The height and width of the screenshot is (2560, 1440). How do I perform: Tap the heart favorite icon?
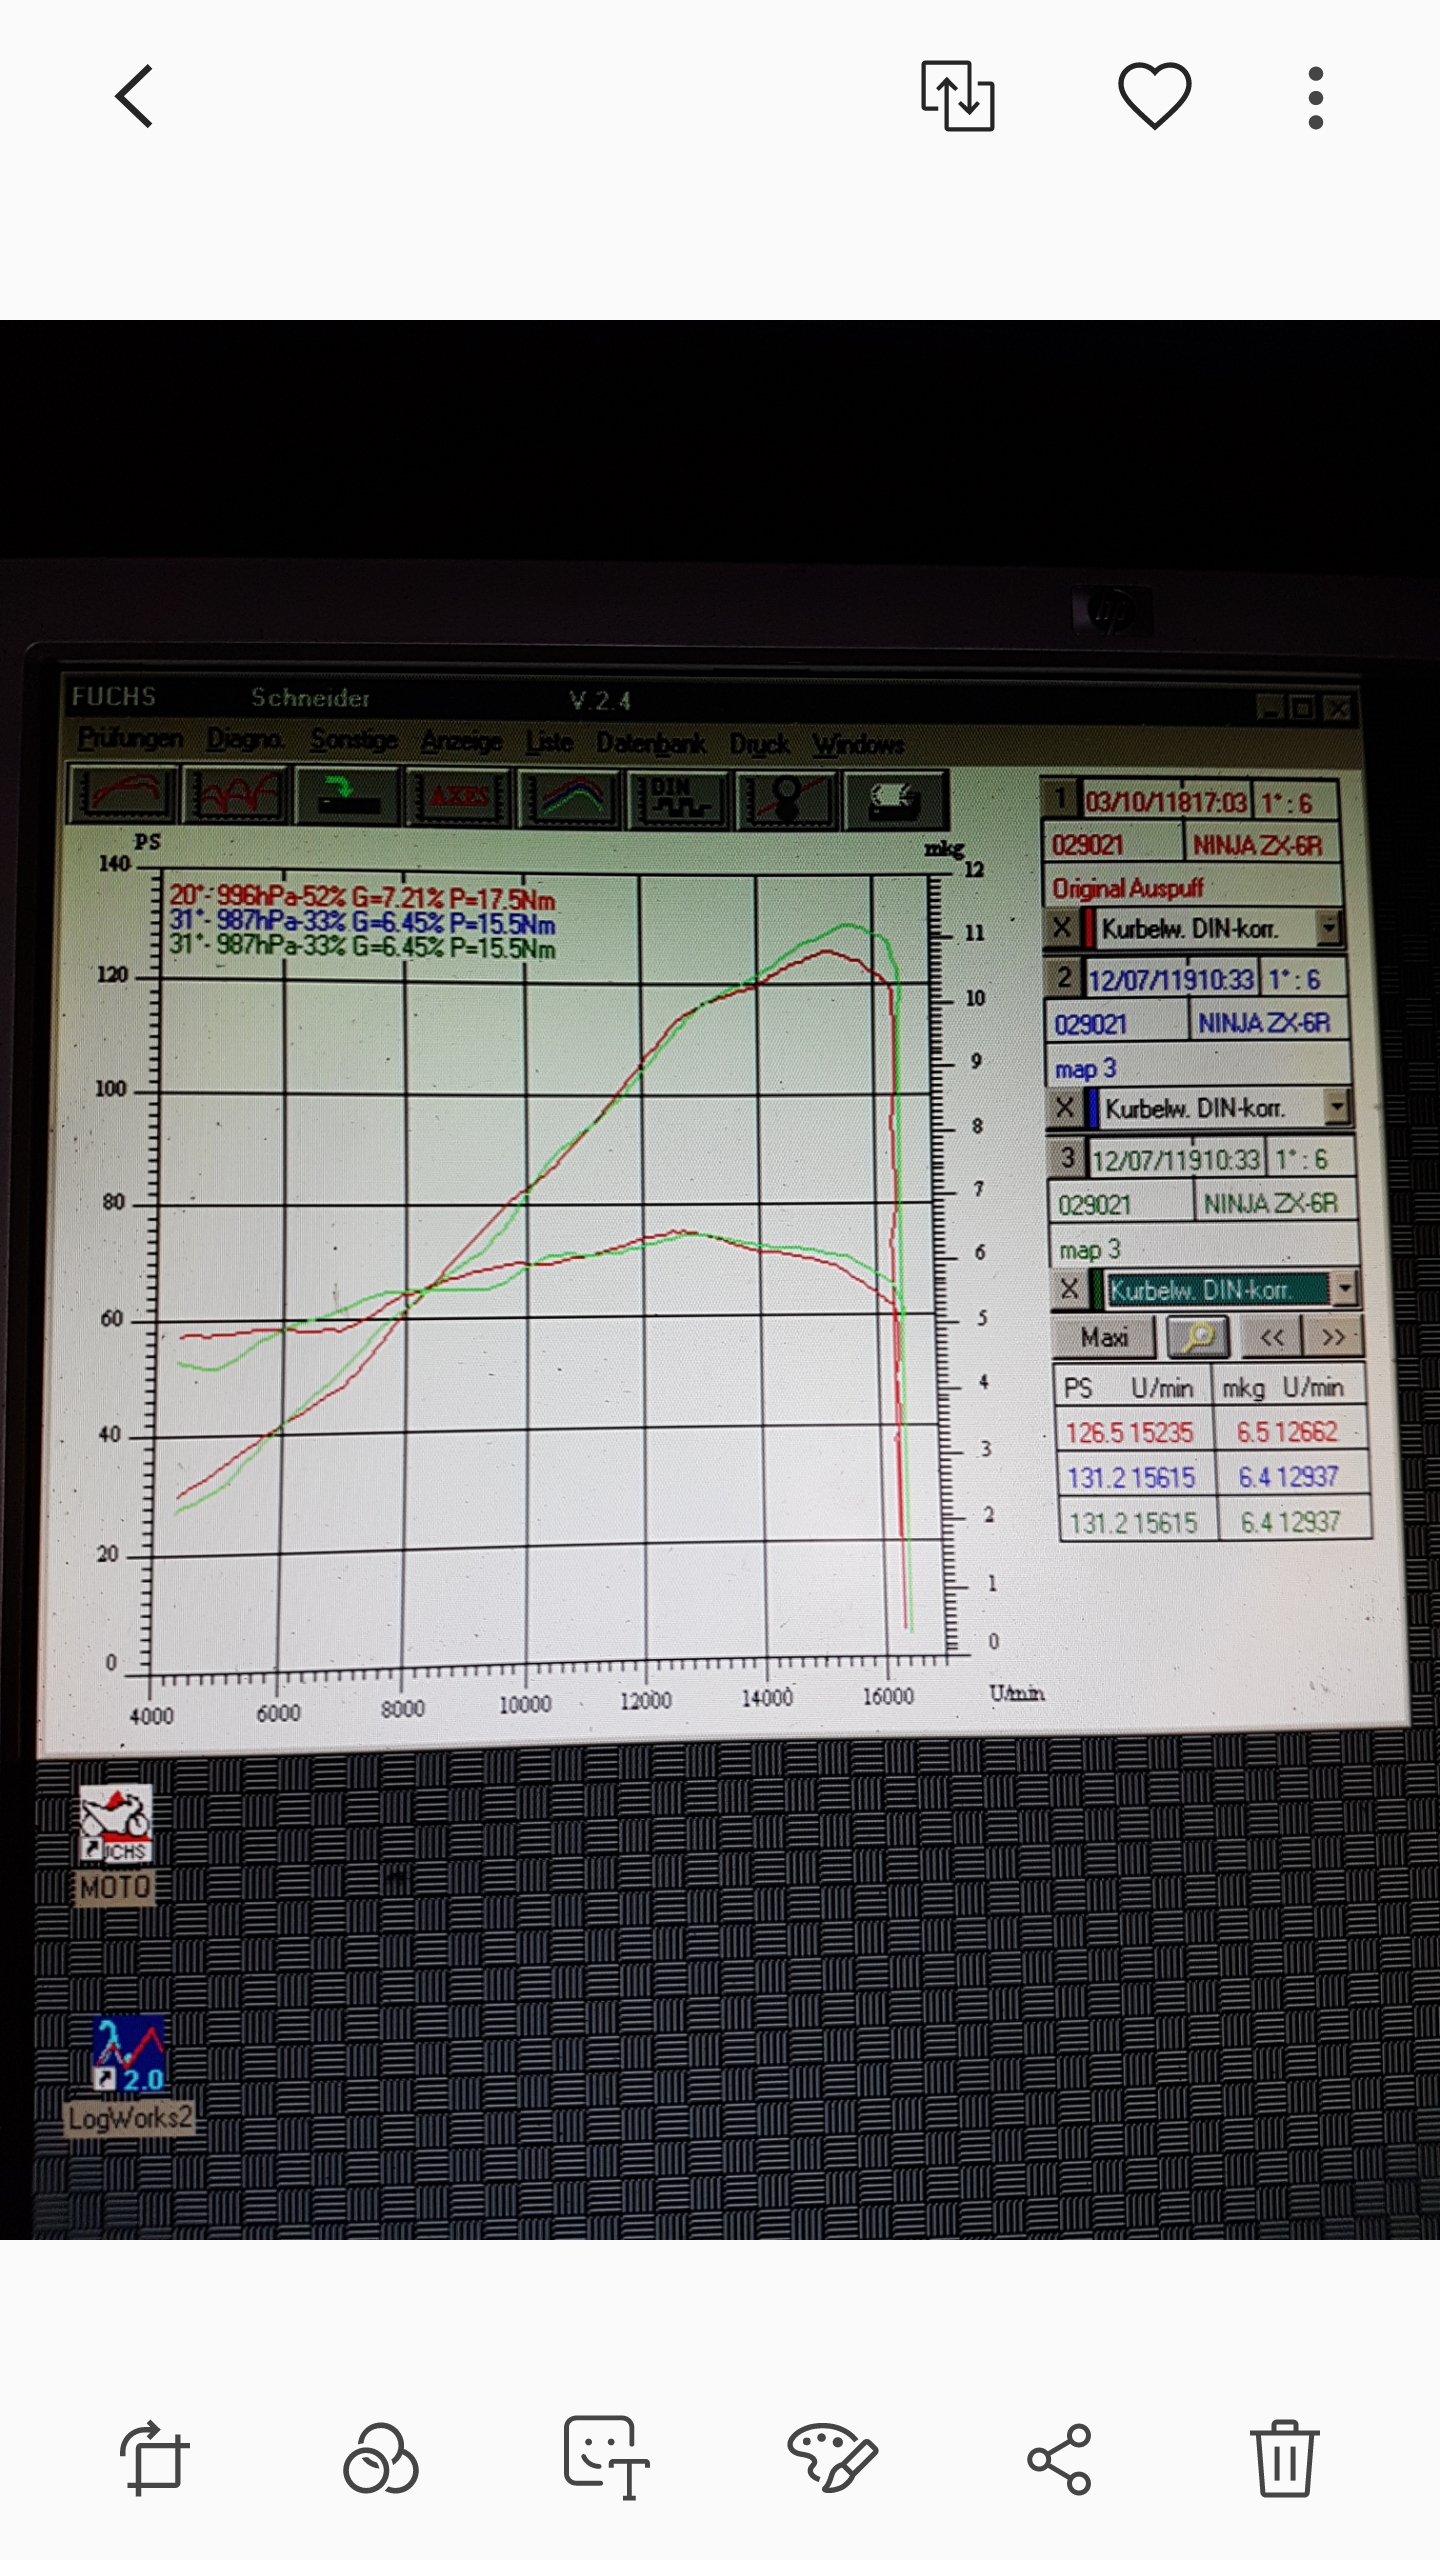tap(1154, 96)
